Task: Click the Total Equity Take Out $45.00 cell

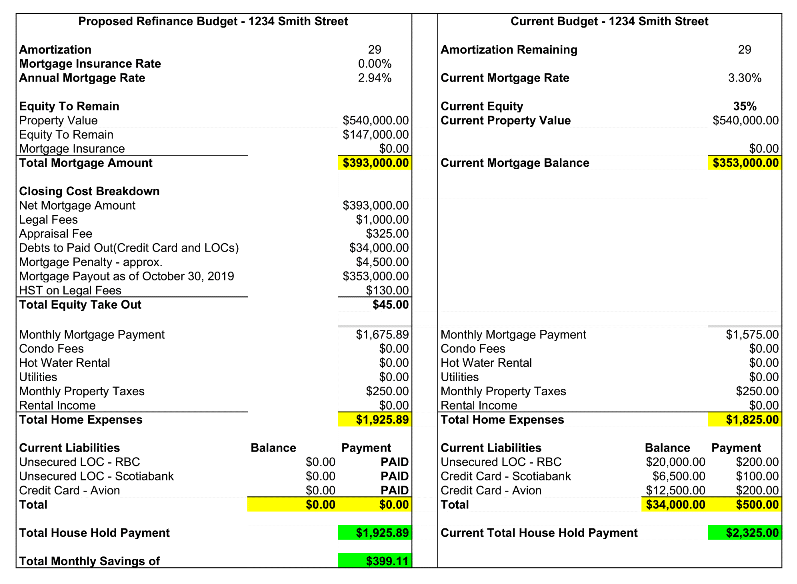Action: tap(389, 304)
